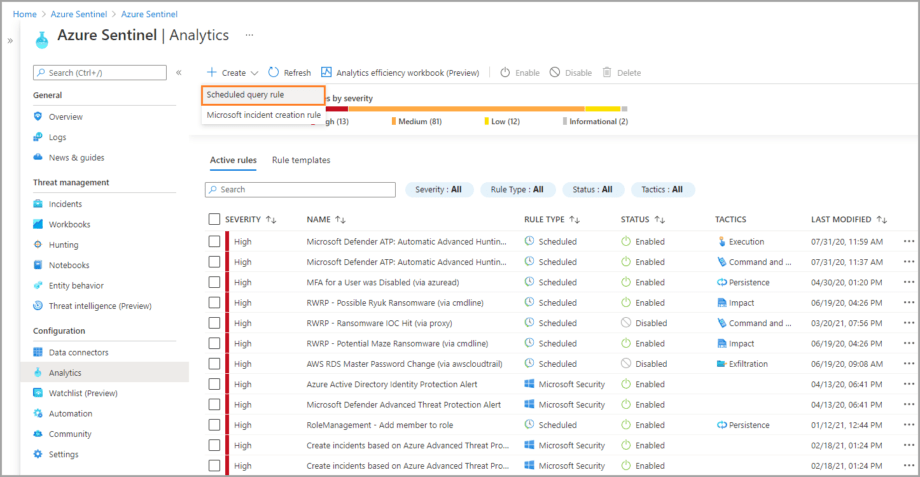The width and height of the screenshot is (920, 477).
Task: Click the Azure Sentinel flask icon in header
Action: pos(42,39)
